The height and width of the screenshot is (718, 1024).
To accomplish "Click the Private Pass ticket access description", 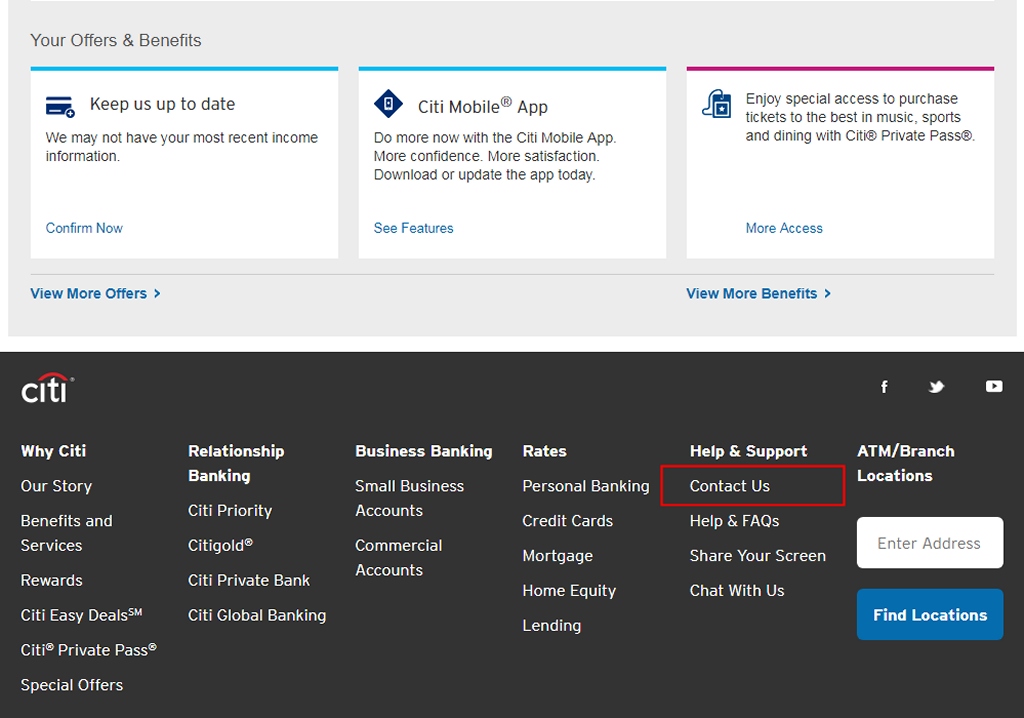I will point(860,117).
